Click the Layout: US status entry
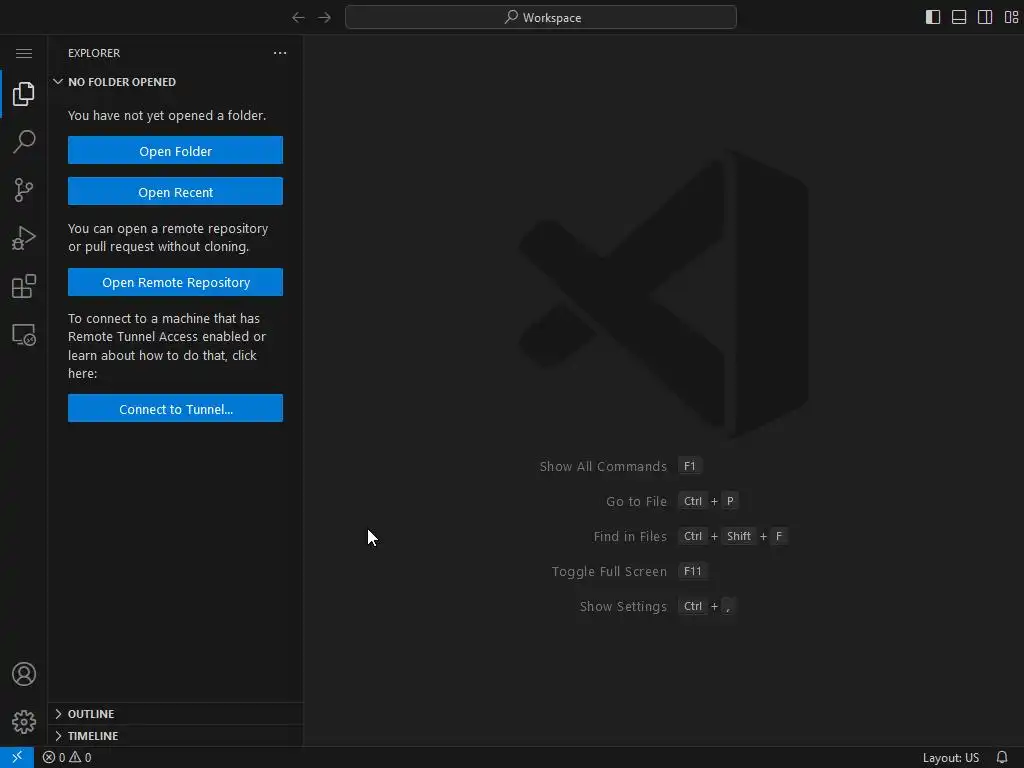This screenshot has height=768, width=1024. click(951, 758)
